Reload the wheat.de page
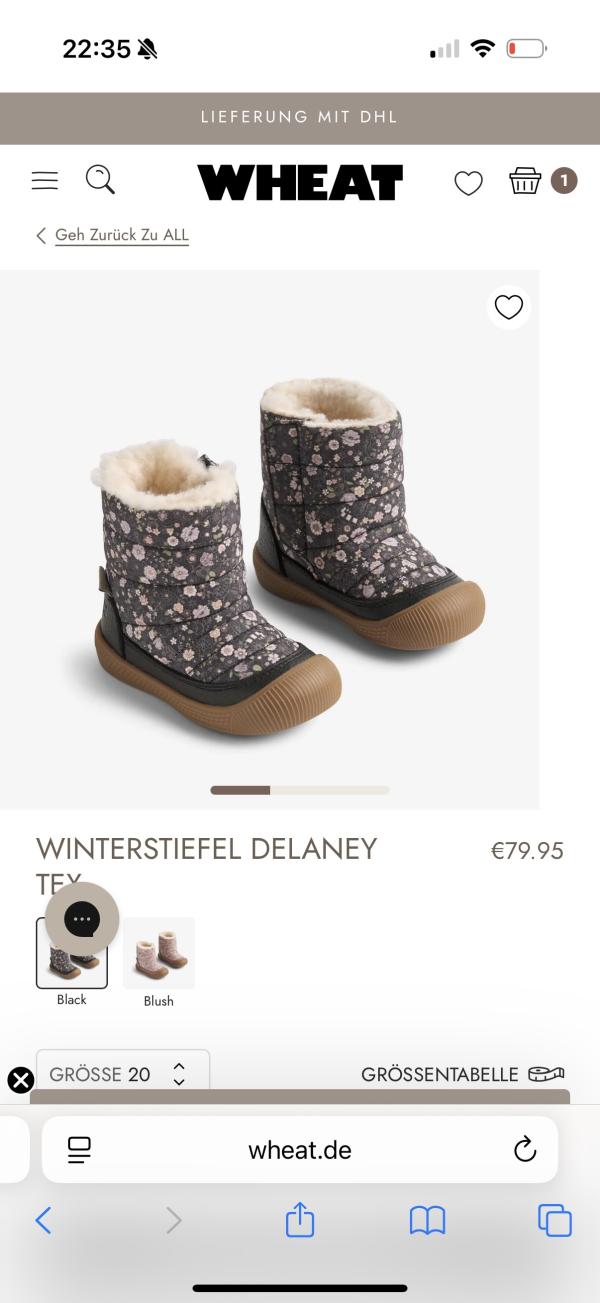This screenshot has width=600, height=1303. pyautogui.click(x=525, y=1150)
